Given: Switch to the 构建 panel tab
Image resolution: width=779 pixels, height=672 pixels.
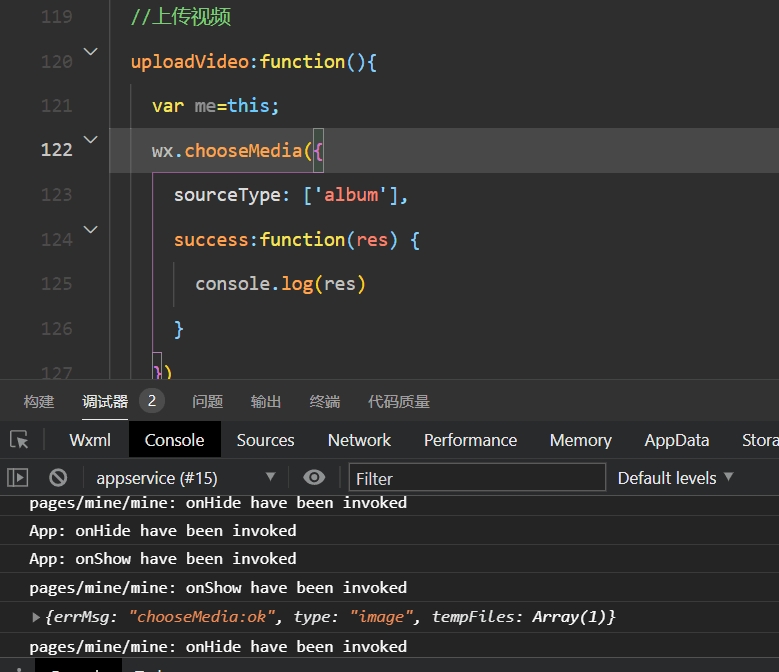Looking at the screenshot, I should click(39, 401).
